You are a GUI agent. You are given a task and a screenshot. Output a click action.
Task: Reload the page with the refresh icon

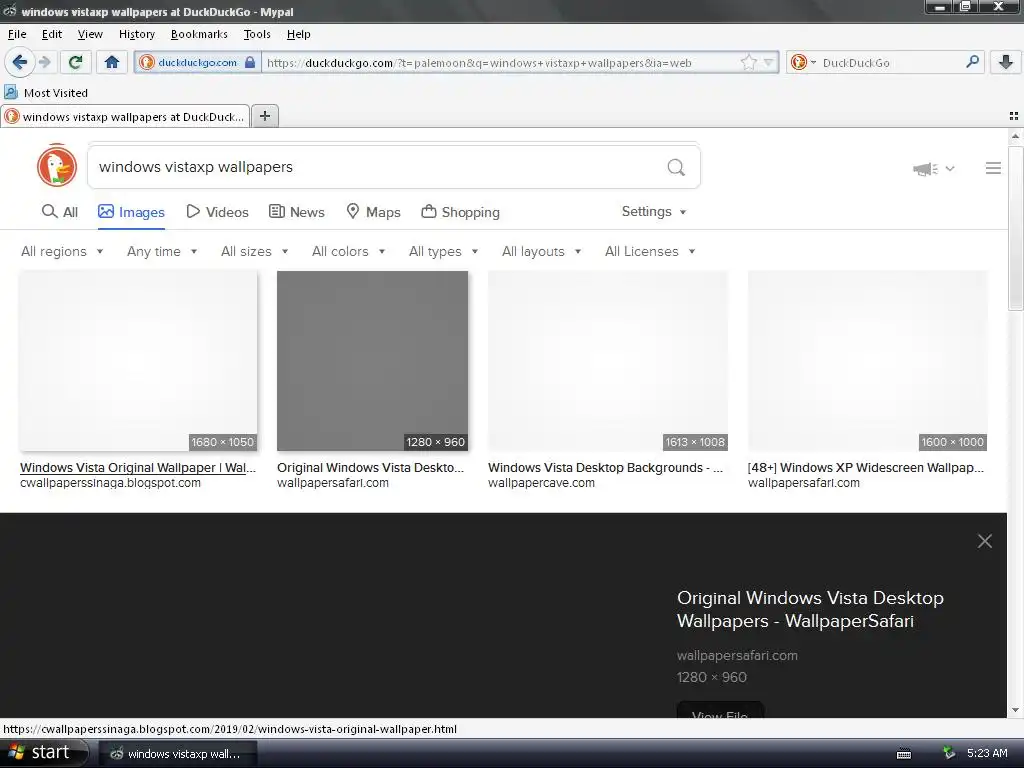pyautogui.click(x=75, y=62)
